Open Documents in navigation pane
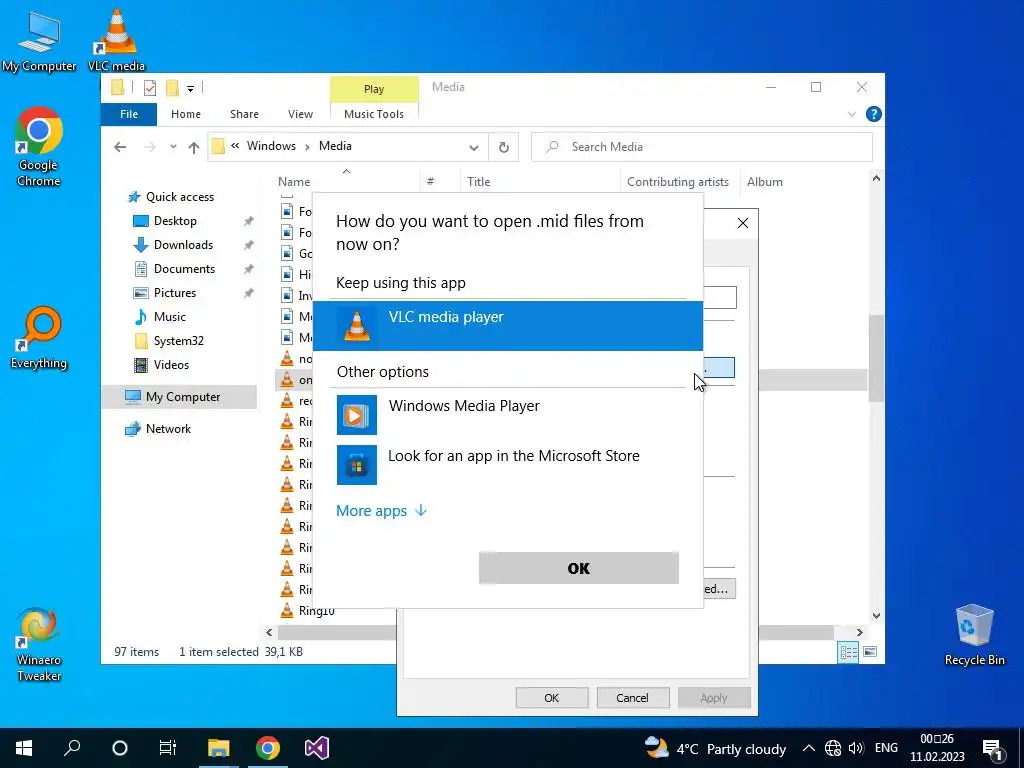 (184, 268)
